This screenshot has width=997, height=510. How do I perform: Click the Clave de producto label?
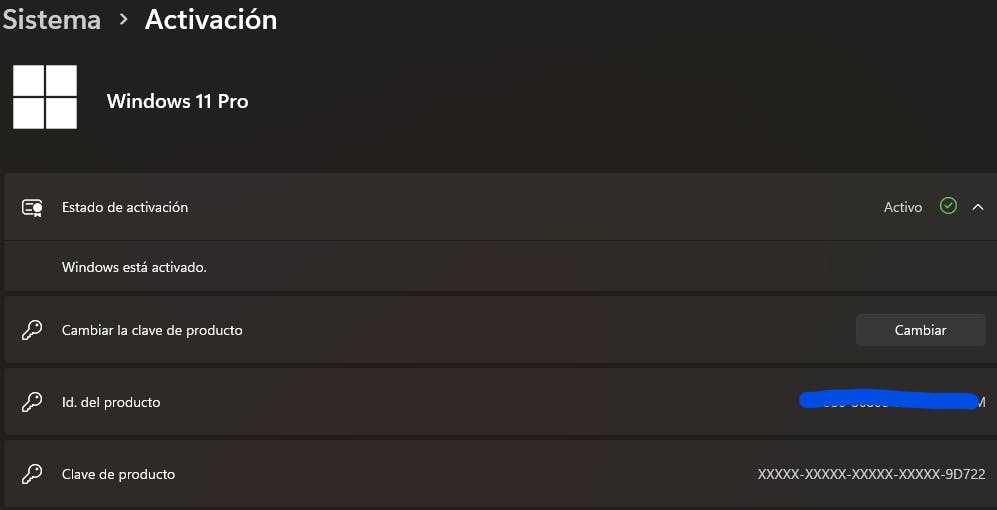(x=118, y=474)
